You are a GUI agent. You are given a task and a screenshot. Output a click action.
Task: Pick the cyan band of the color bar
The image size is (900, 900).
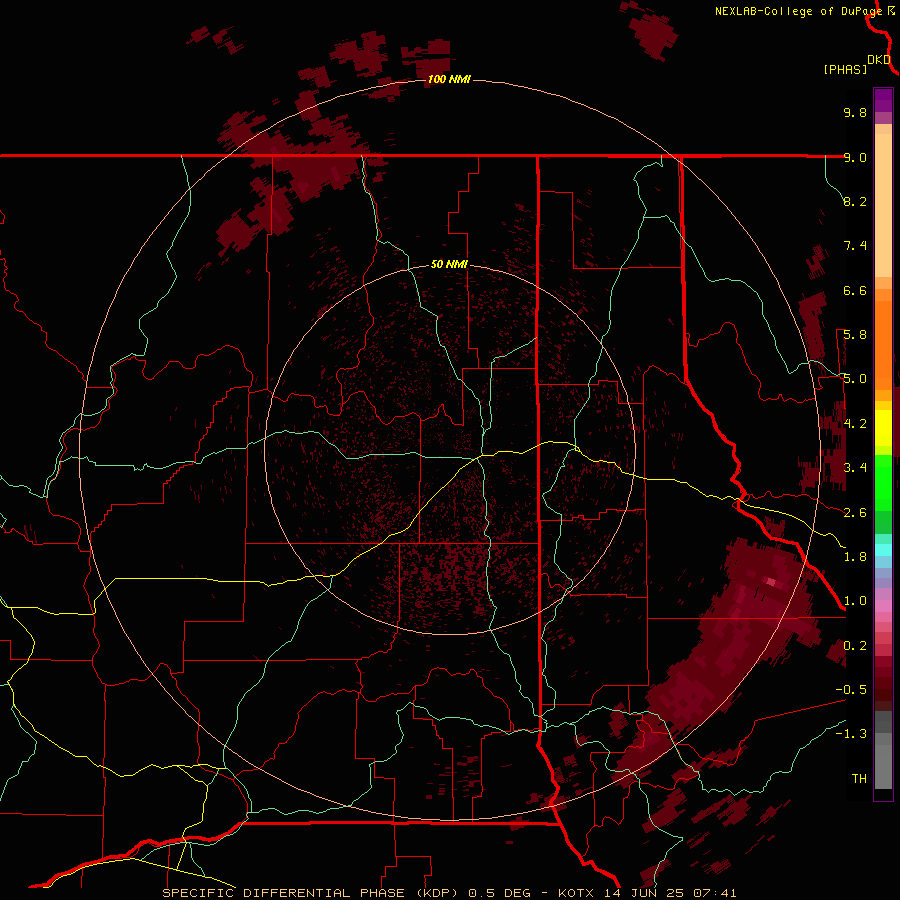pos(883,549)
